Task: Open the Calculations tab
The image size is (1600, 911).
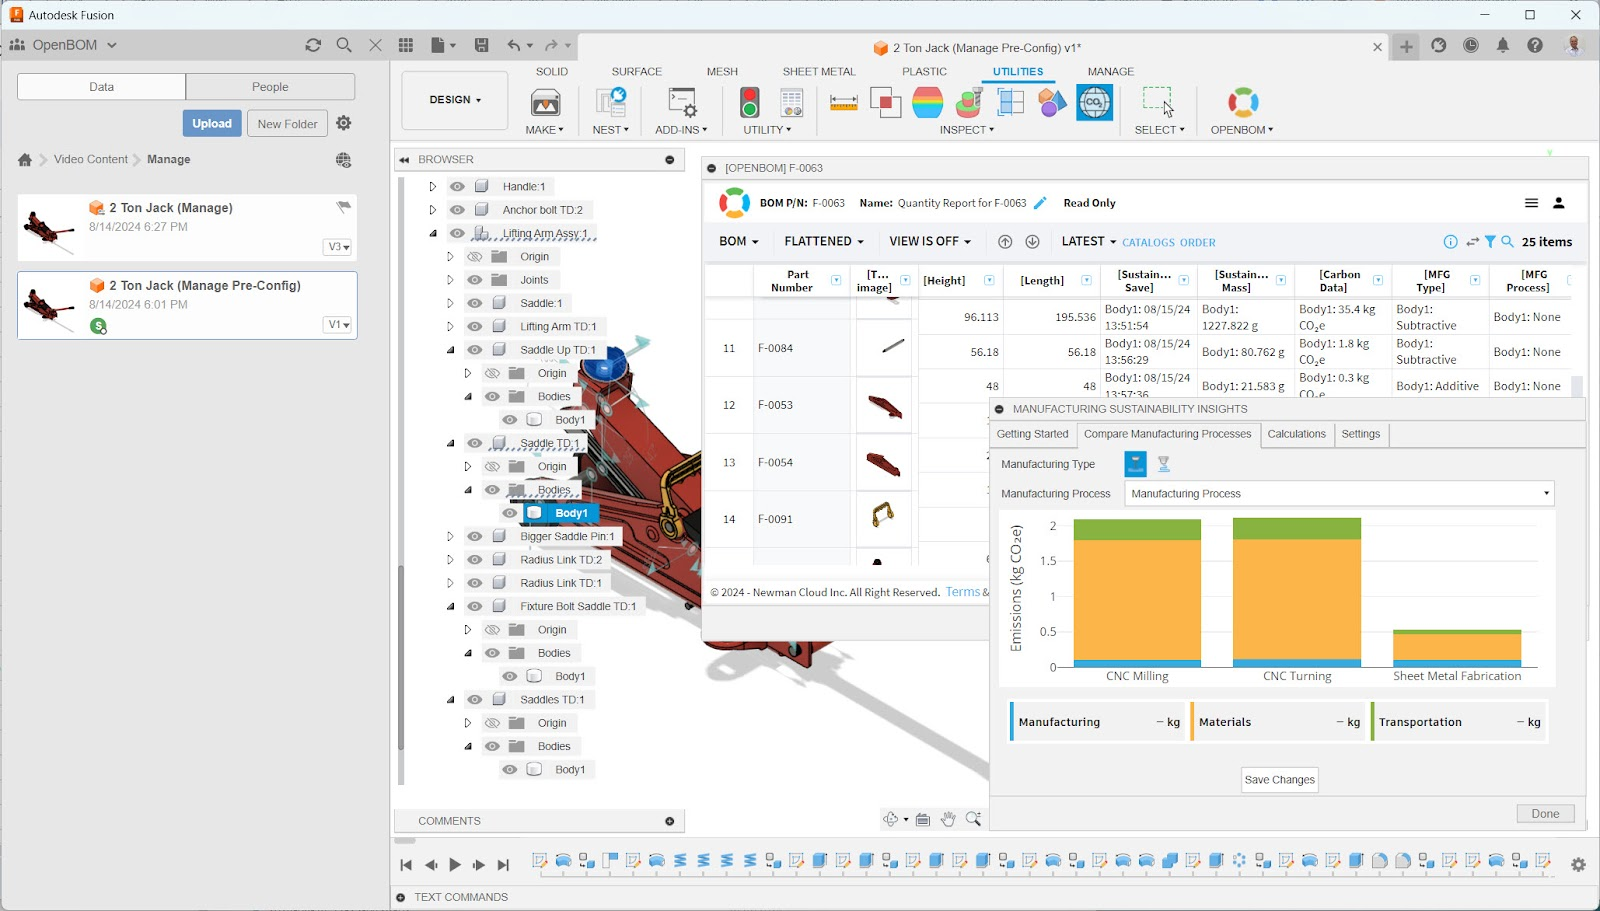Action: coord(1296,434)
